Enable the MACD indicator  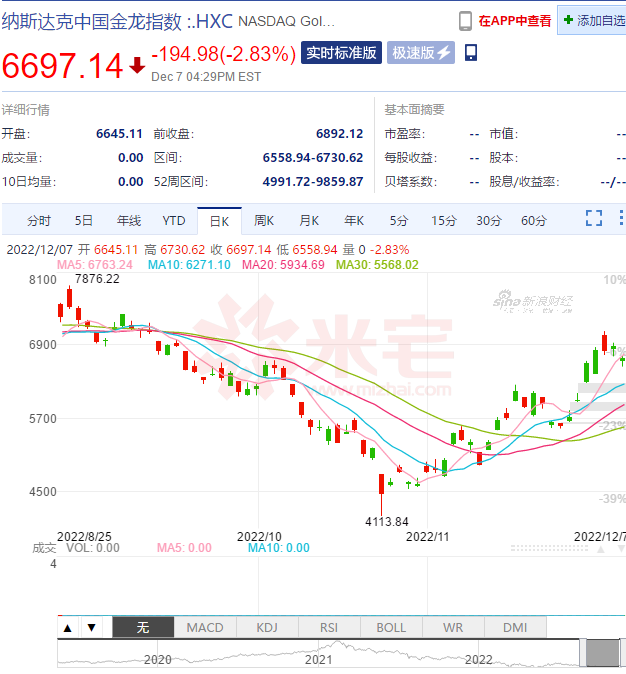coord(205,628)
